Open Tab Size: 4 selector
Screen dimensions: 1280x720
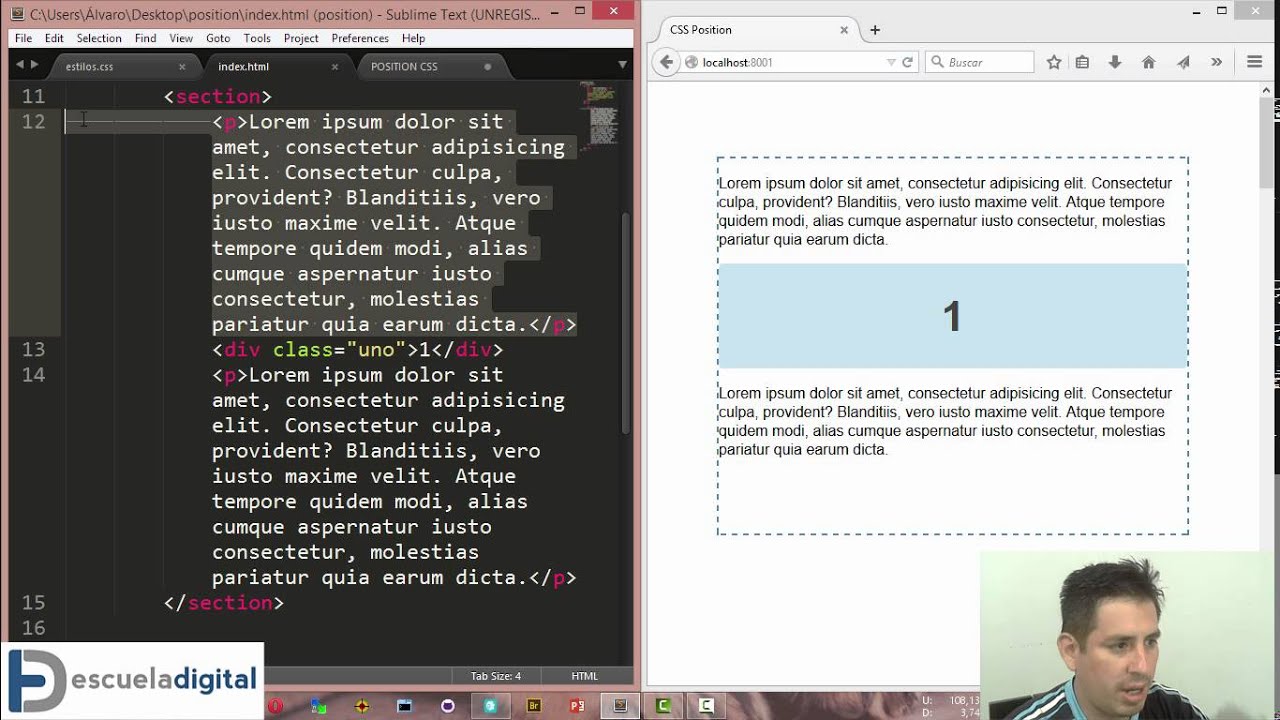coord(496,676)
